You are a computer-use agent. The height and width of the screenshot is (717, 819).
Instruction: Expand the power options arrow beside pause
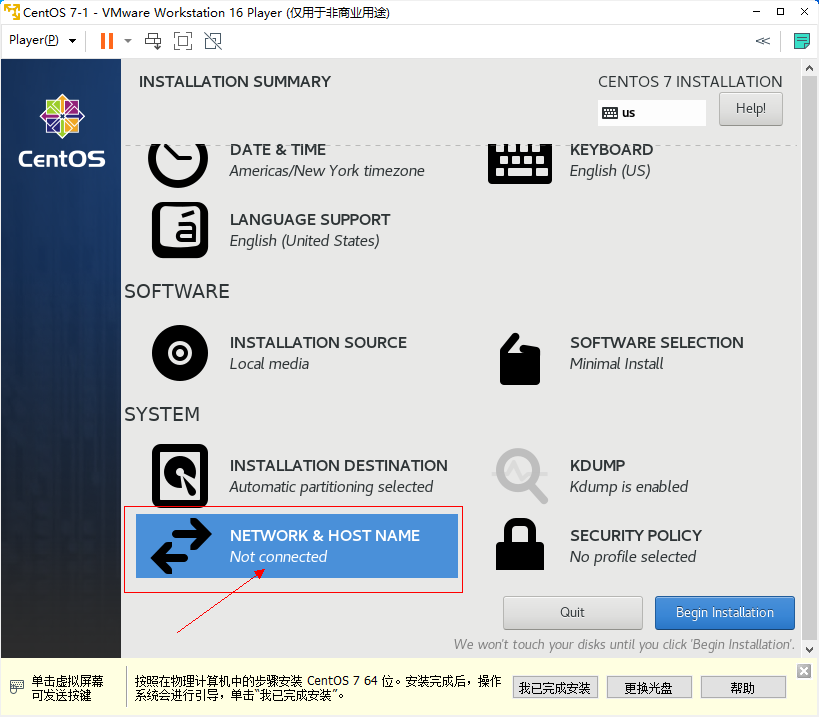[x=128, y=41]
